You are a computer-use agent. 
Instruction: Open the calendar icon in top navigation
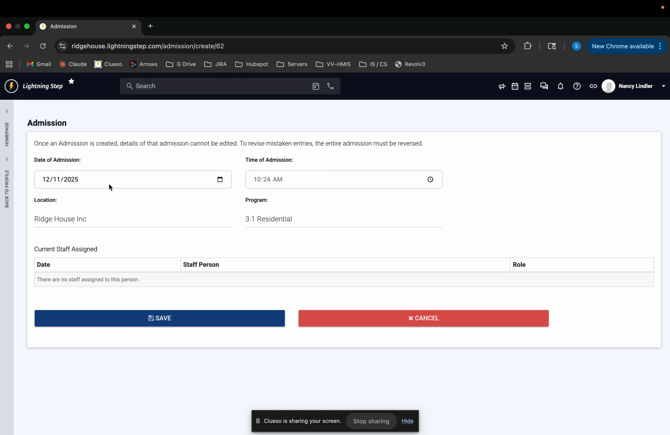click(515, 86)
